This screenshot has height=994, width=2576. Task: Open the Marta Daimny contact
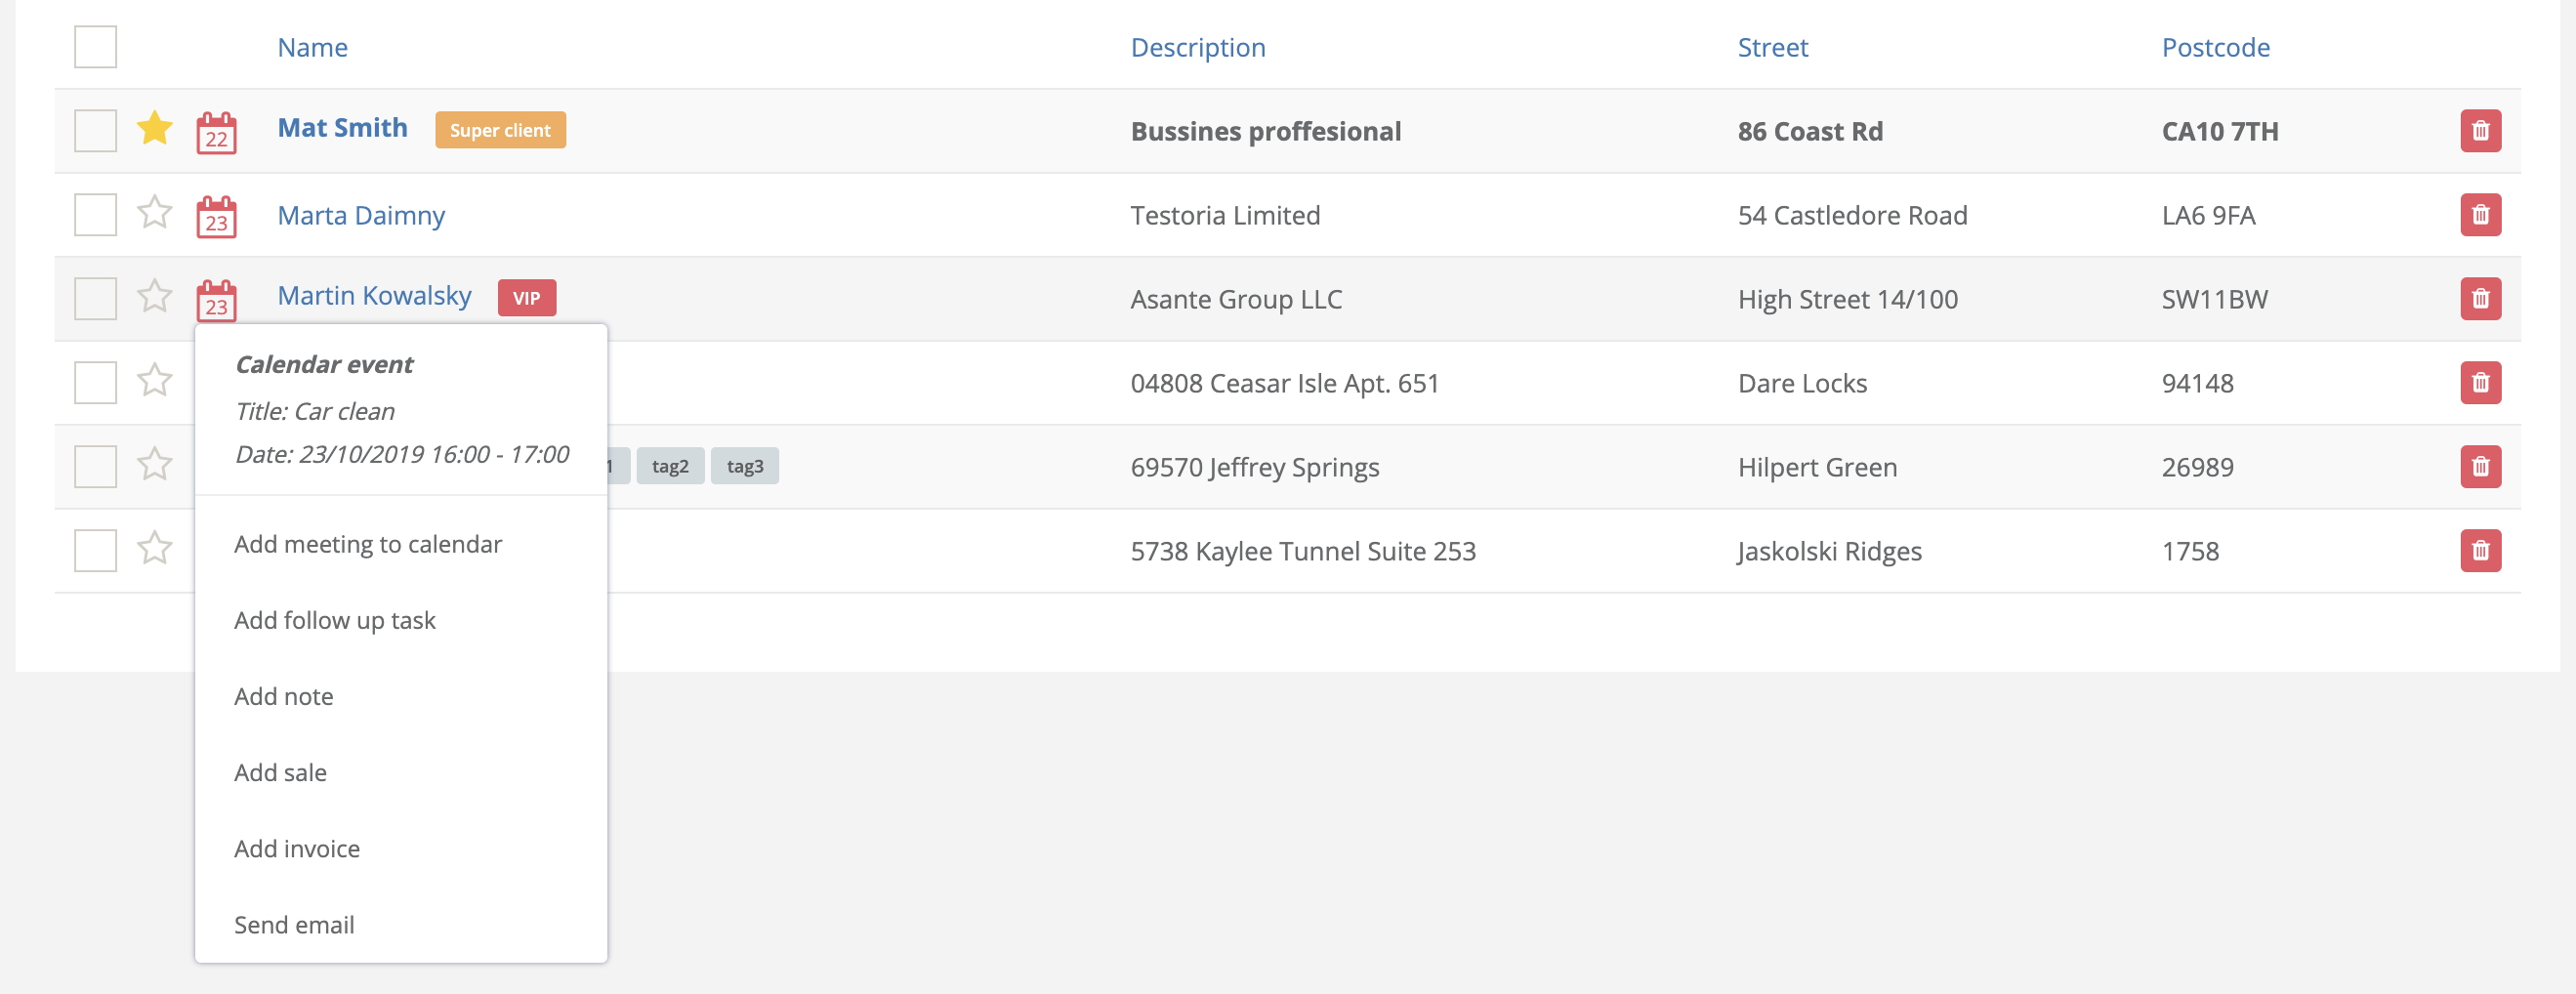361,215
